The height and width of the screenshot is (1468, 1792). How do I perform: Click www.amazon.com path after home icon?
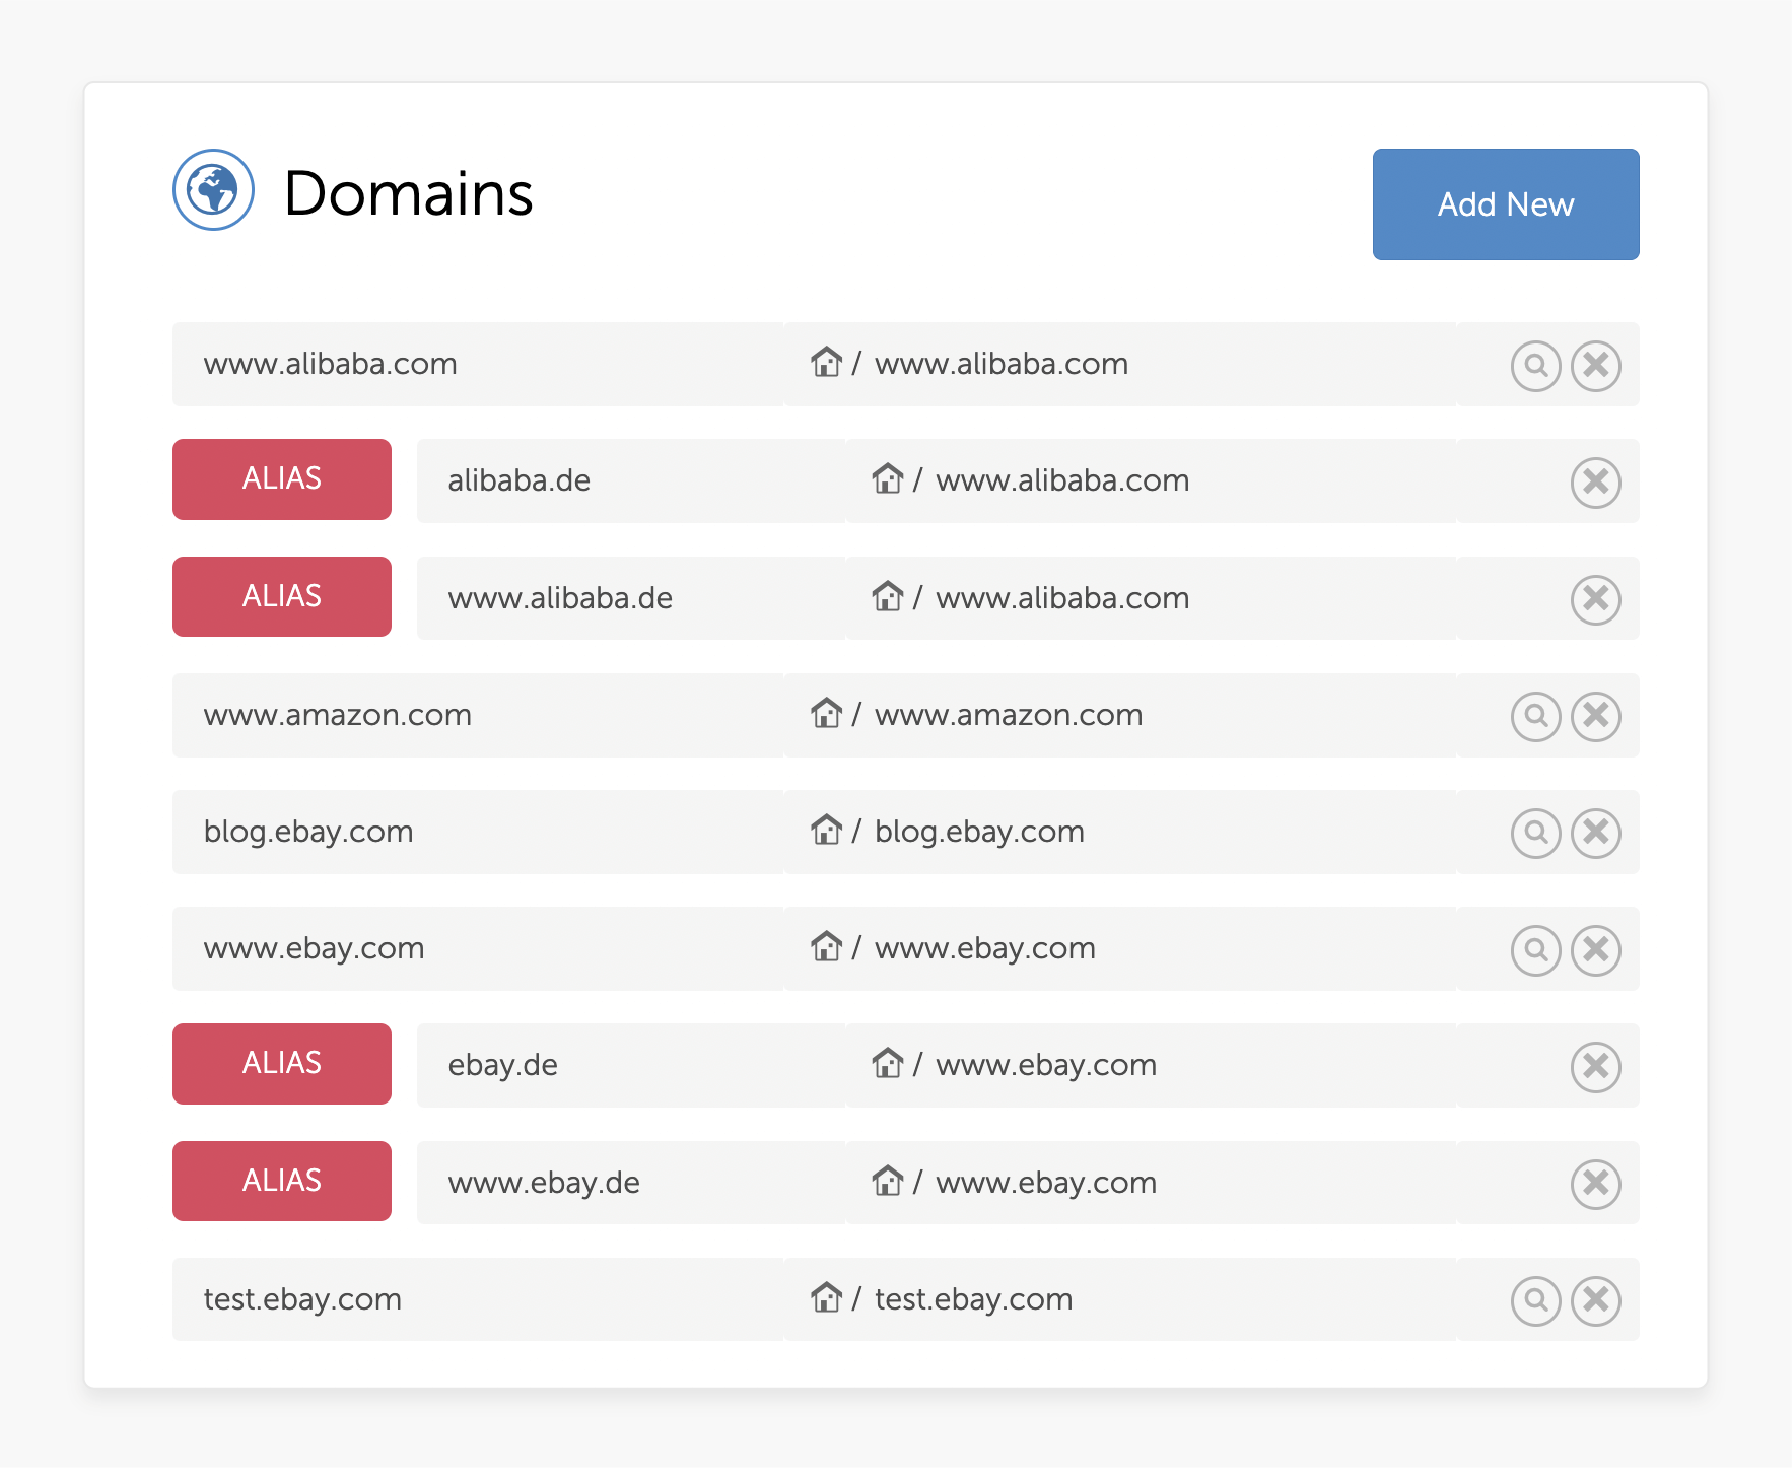point(1009,715)
